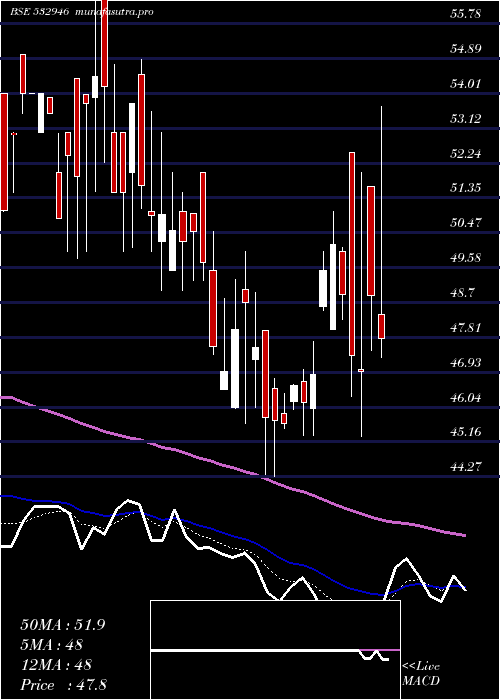Viewport: 500px width, 700px height.
Task: Click the BSE 532946 ticker label
Action: pos(40,12)
